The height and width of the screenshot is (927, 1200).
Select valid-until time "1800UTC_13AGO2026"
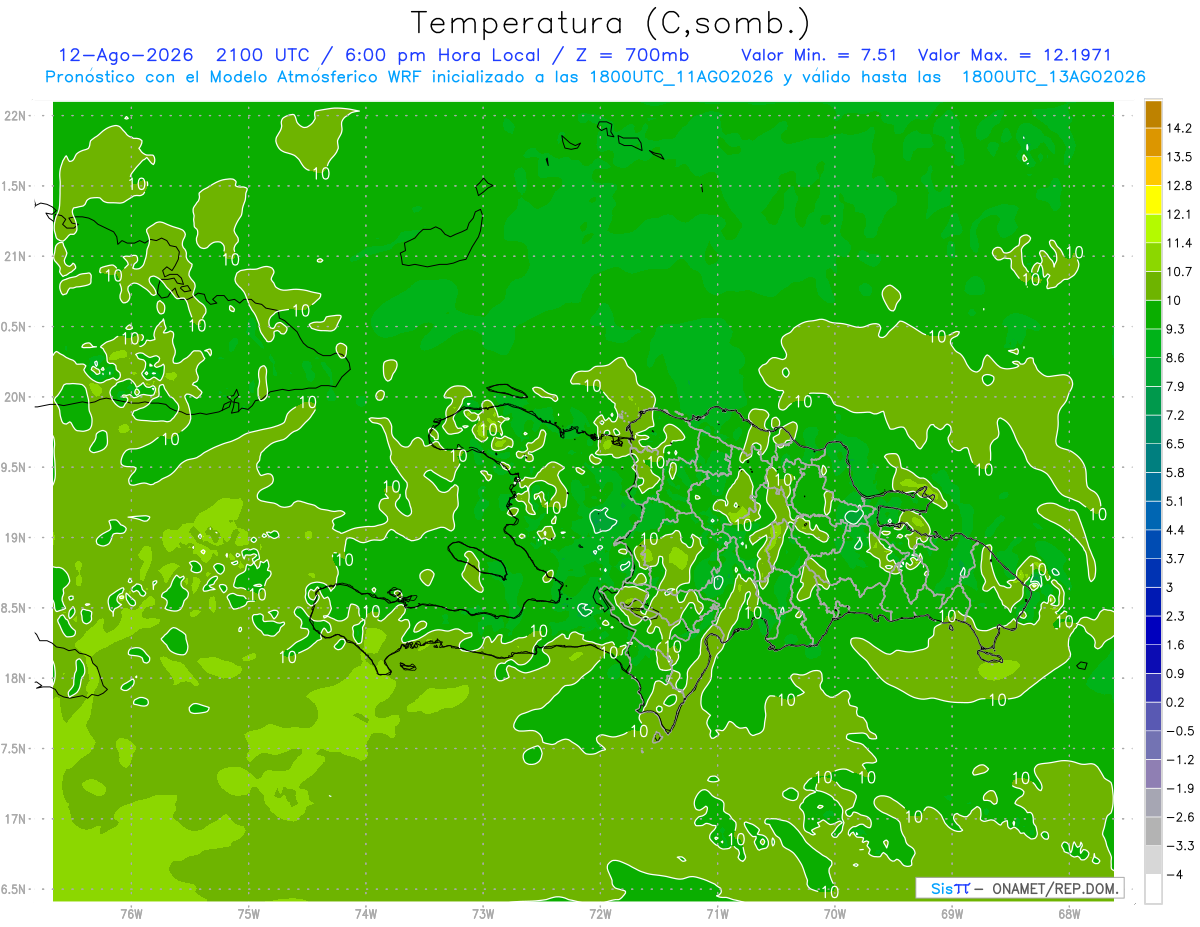1053,77
